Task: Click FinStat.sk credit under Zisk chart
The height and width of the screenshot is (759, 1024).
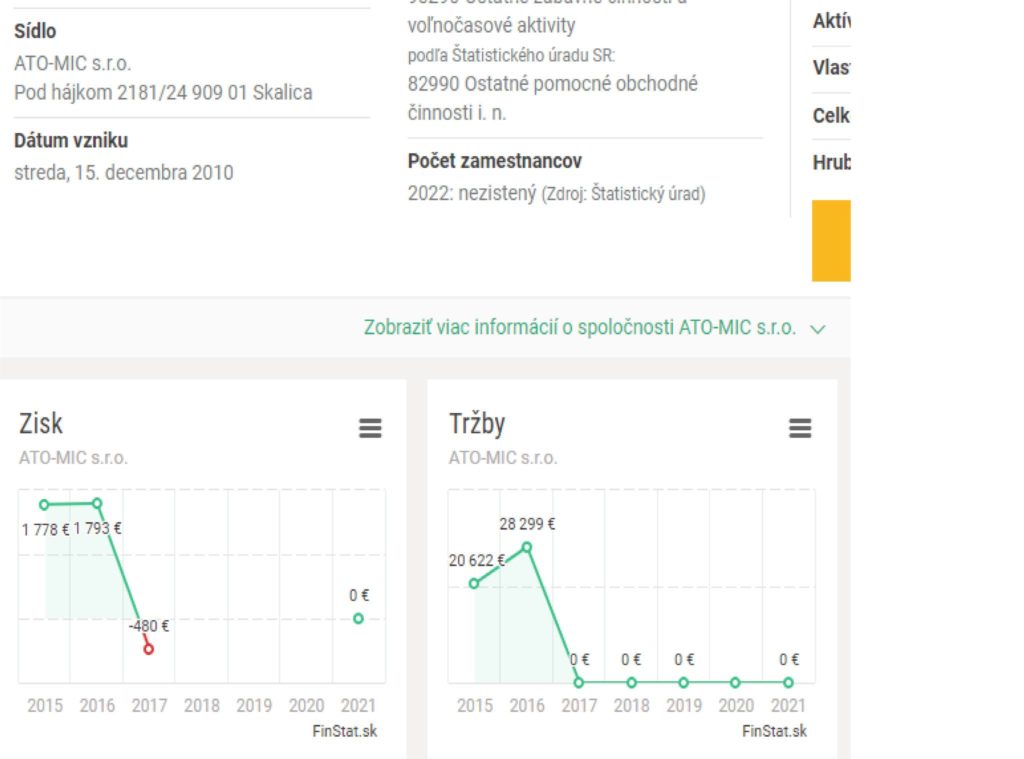Action: [345, 731]
